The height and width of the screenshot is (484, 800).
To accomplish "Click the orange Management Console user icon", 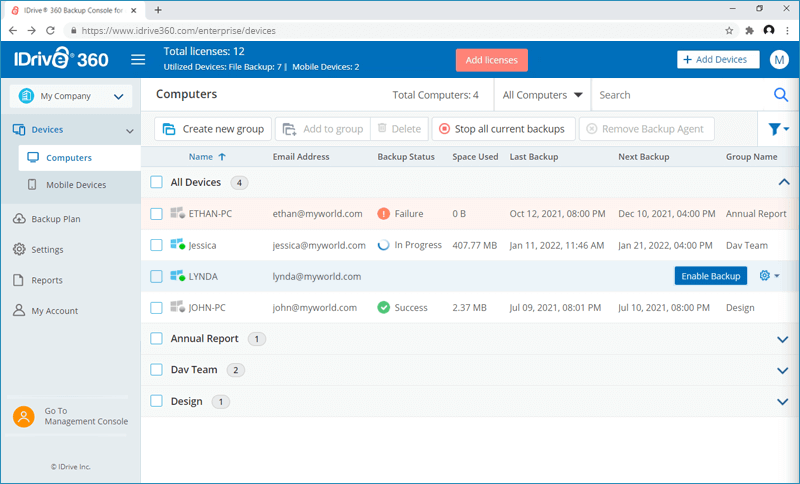I will 23,416.
